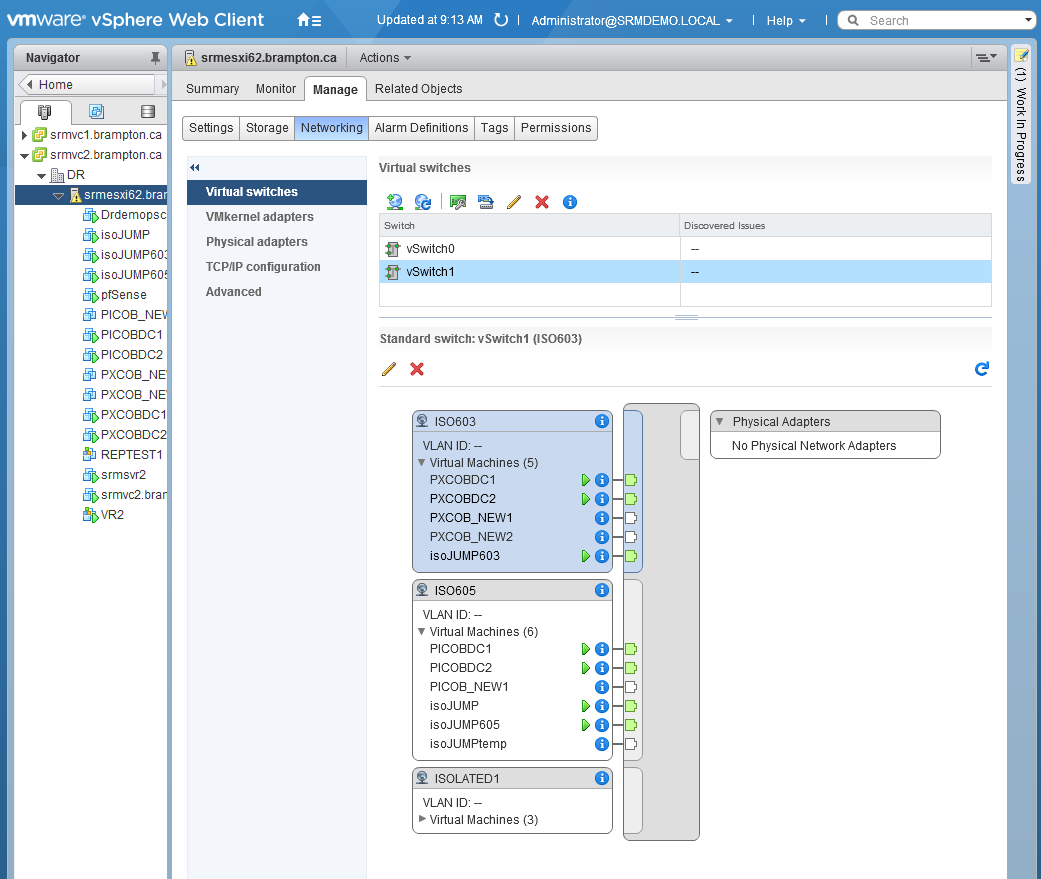Image resolution: width=1041 pixels, height=879 pixels.
Task: Open the panel options menu icon
Action: [986, 58]
